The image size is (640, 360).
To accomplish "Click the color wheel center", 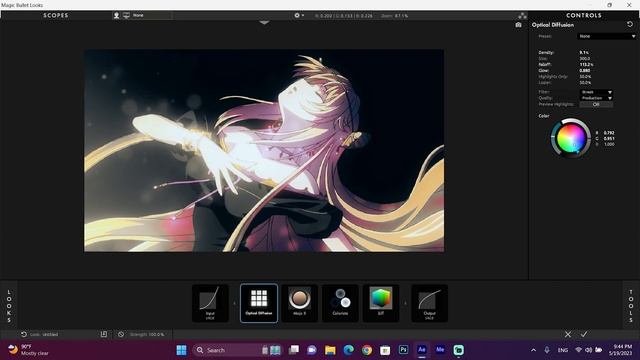I will (x=571, y=138).
